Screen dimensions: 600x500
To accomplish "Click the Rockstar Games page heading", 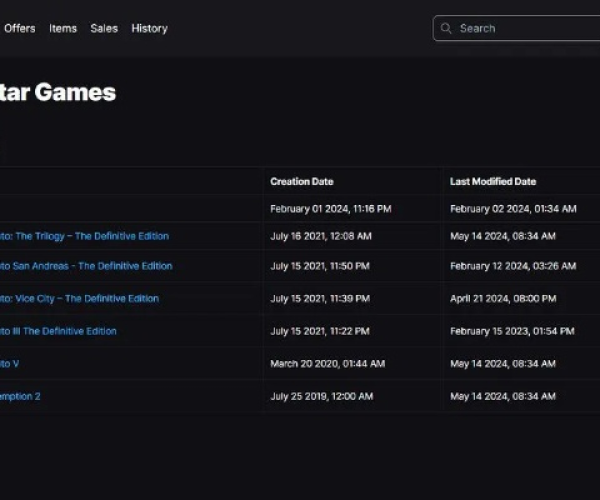I will coord(58,93).
